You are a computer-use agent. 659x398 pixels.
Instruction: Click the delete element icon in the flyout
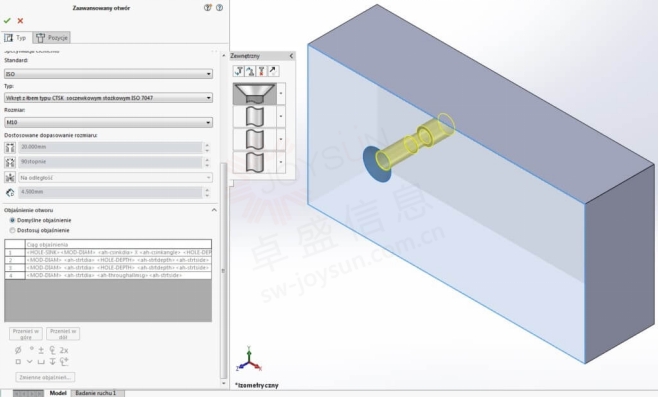261,71
